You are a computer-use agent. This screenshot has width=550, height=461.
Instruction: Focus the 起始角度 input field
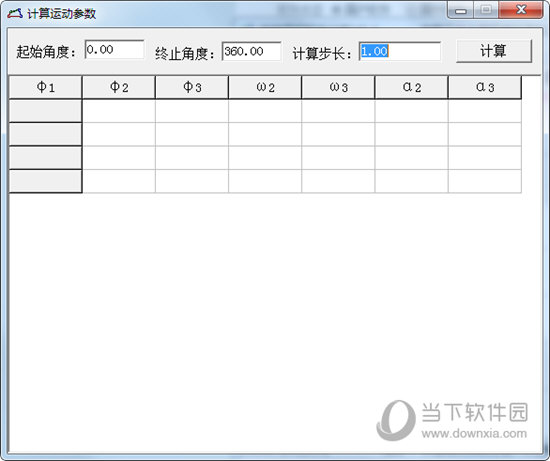coord(114,49)
